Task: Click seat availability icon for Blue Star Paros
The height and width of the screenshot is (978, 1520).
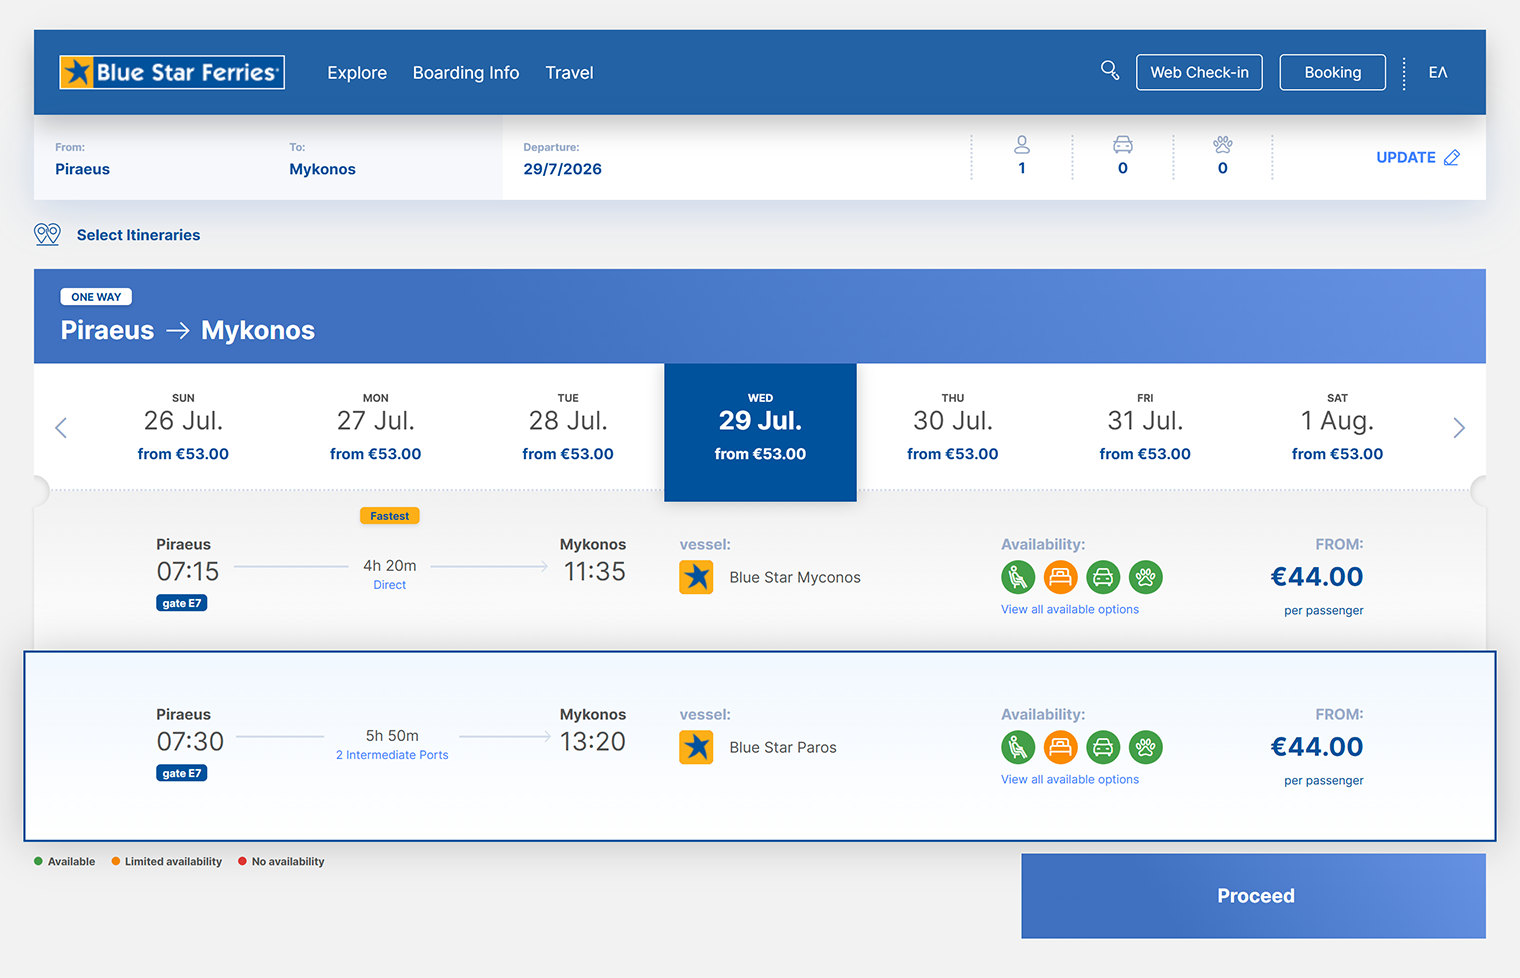Action: click(1018, 747)
